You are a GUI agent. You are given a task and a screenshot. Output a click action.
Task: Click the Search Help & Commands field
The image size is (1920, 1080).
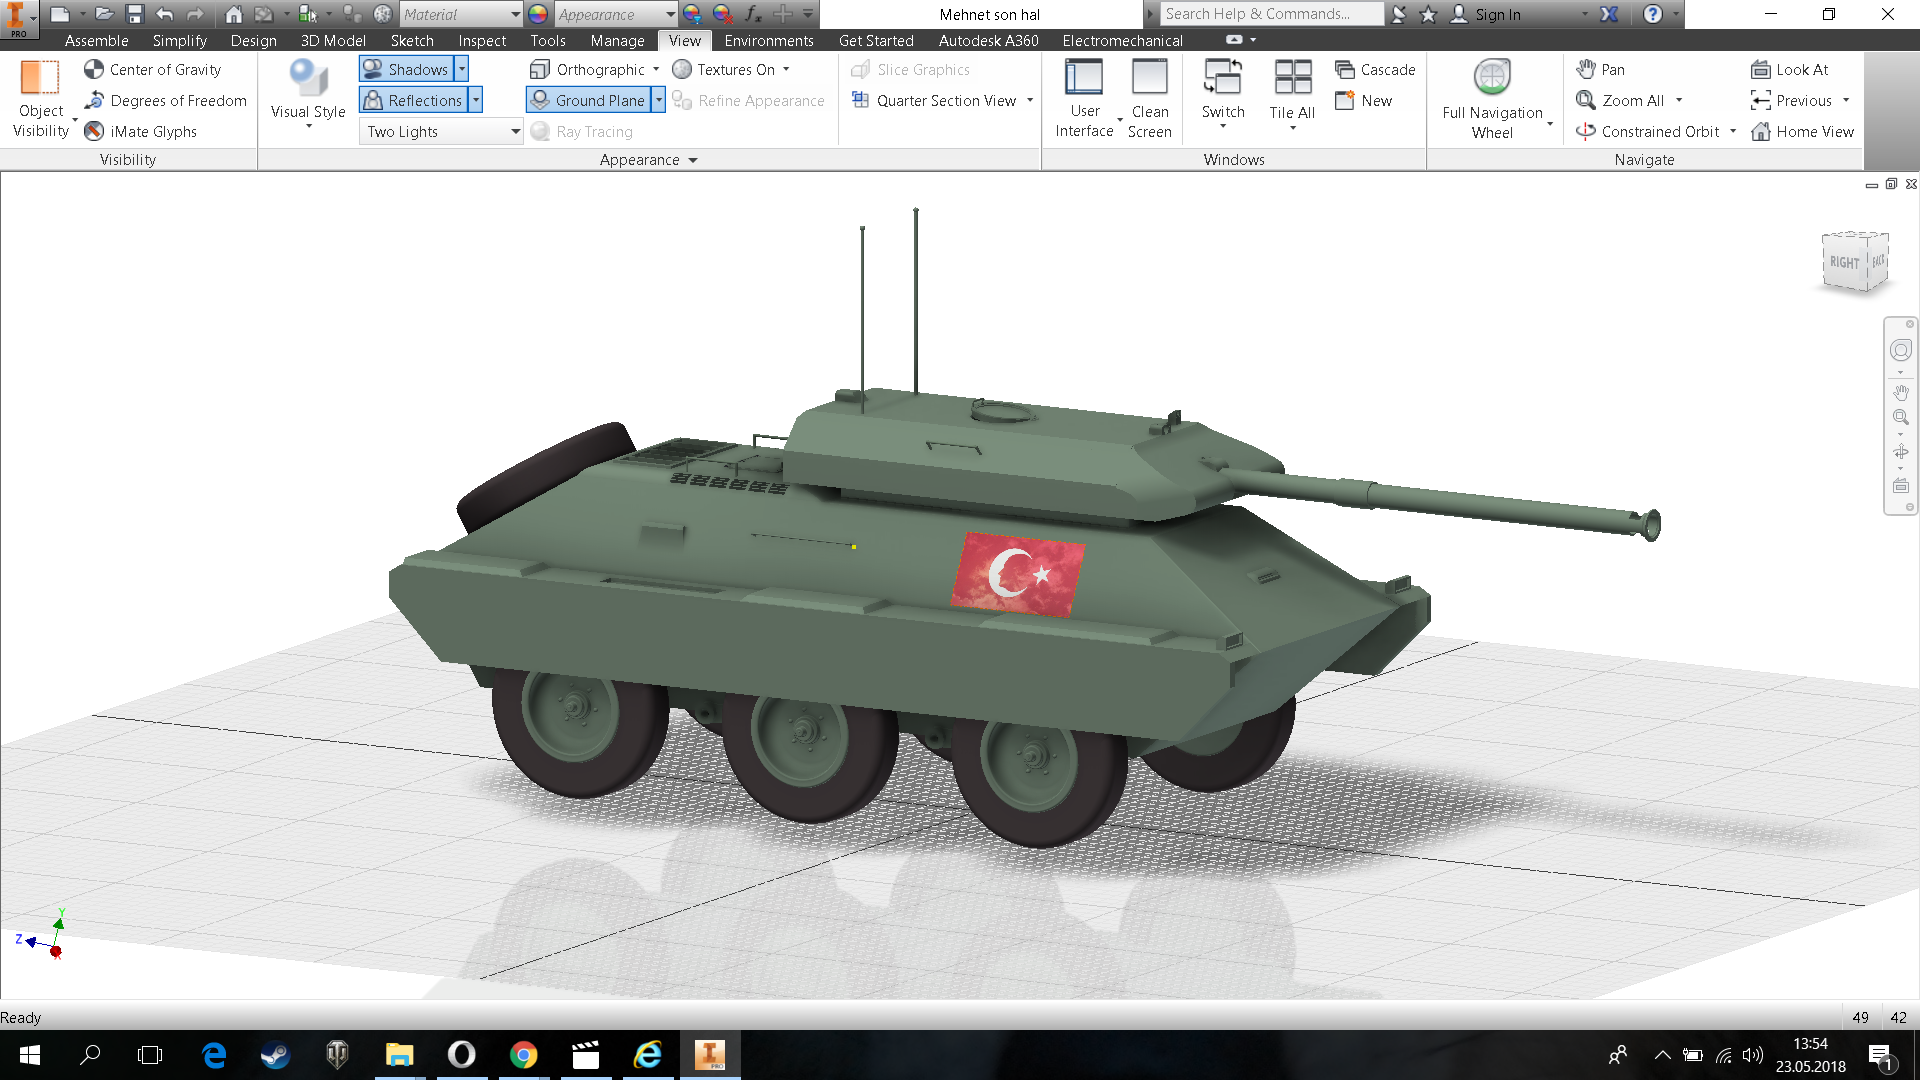click(1270, 14)
